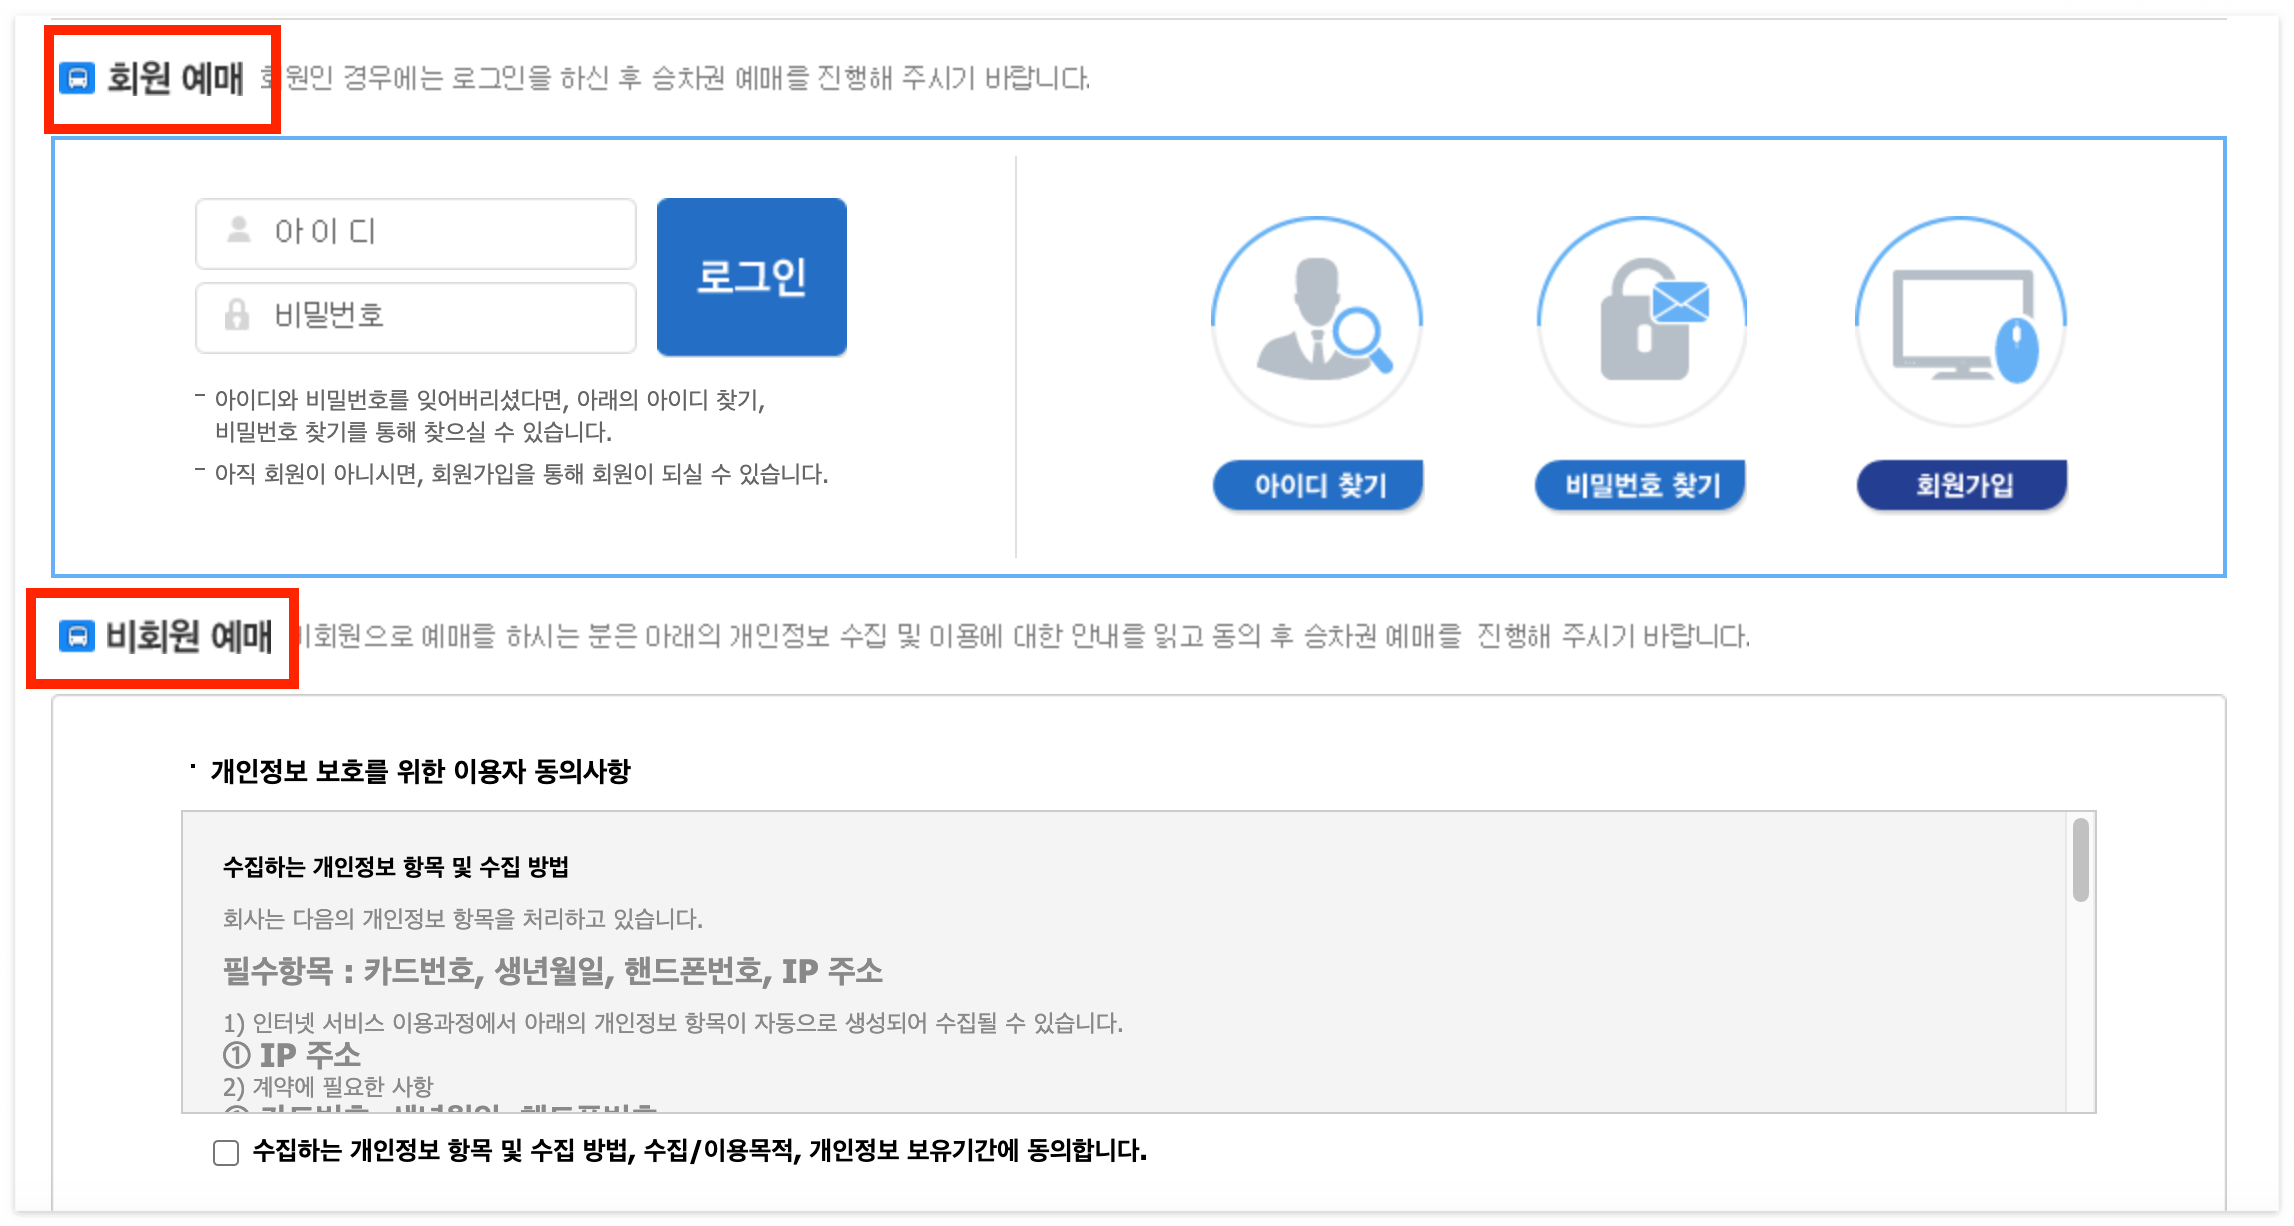Click the monitor and mouse sign-up icon
The width and height of the screenshot is (2294, 1226).
[1961, 321]
